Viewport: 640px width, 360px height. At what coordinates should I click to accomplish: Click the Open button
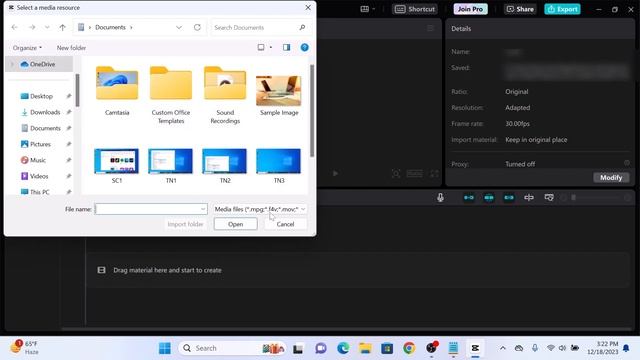(x=236, y=224)
